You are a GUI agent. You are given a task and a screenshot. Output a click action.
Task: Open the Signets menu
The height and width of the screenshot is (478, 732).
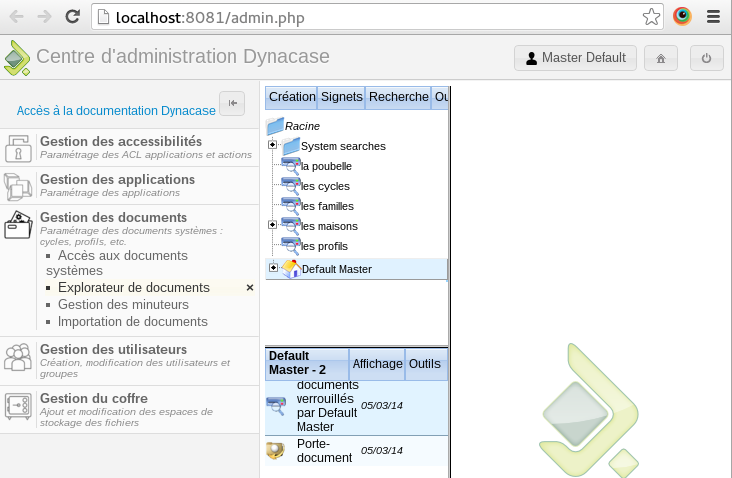341,97
